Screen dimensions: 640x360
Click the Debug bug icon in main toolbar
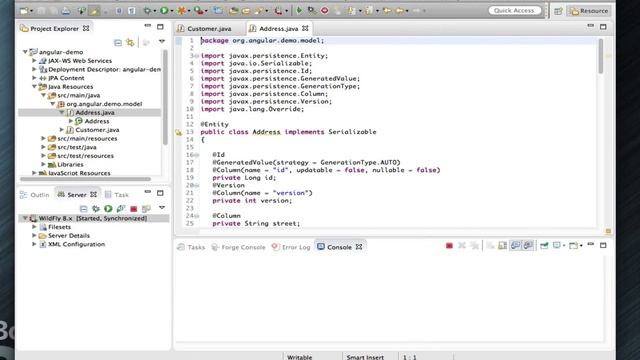coord(147,11)
